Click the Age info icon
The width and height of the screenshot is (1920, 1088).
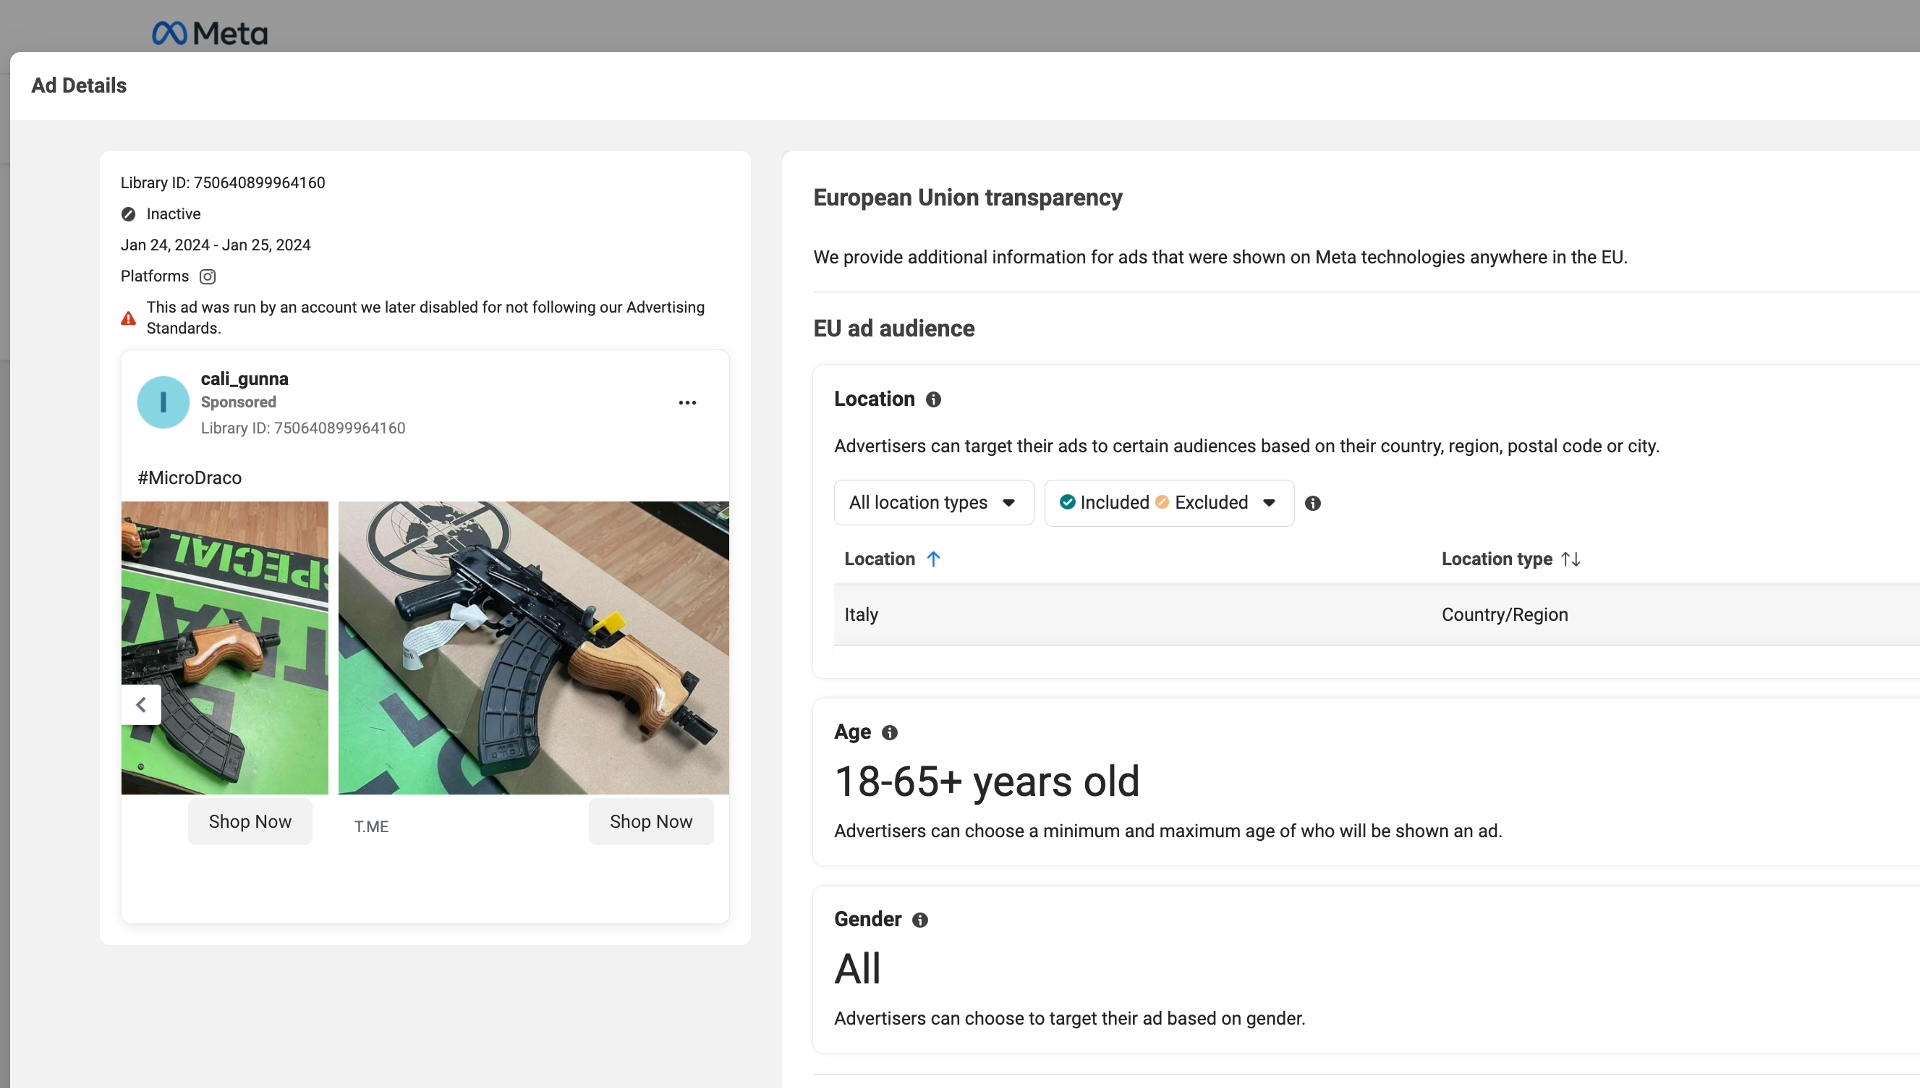[889, 733]
